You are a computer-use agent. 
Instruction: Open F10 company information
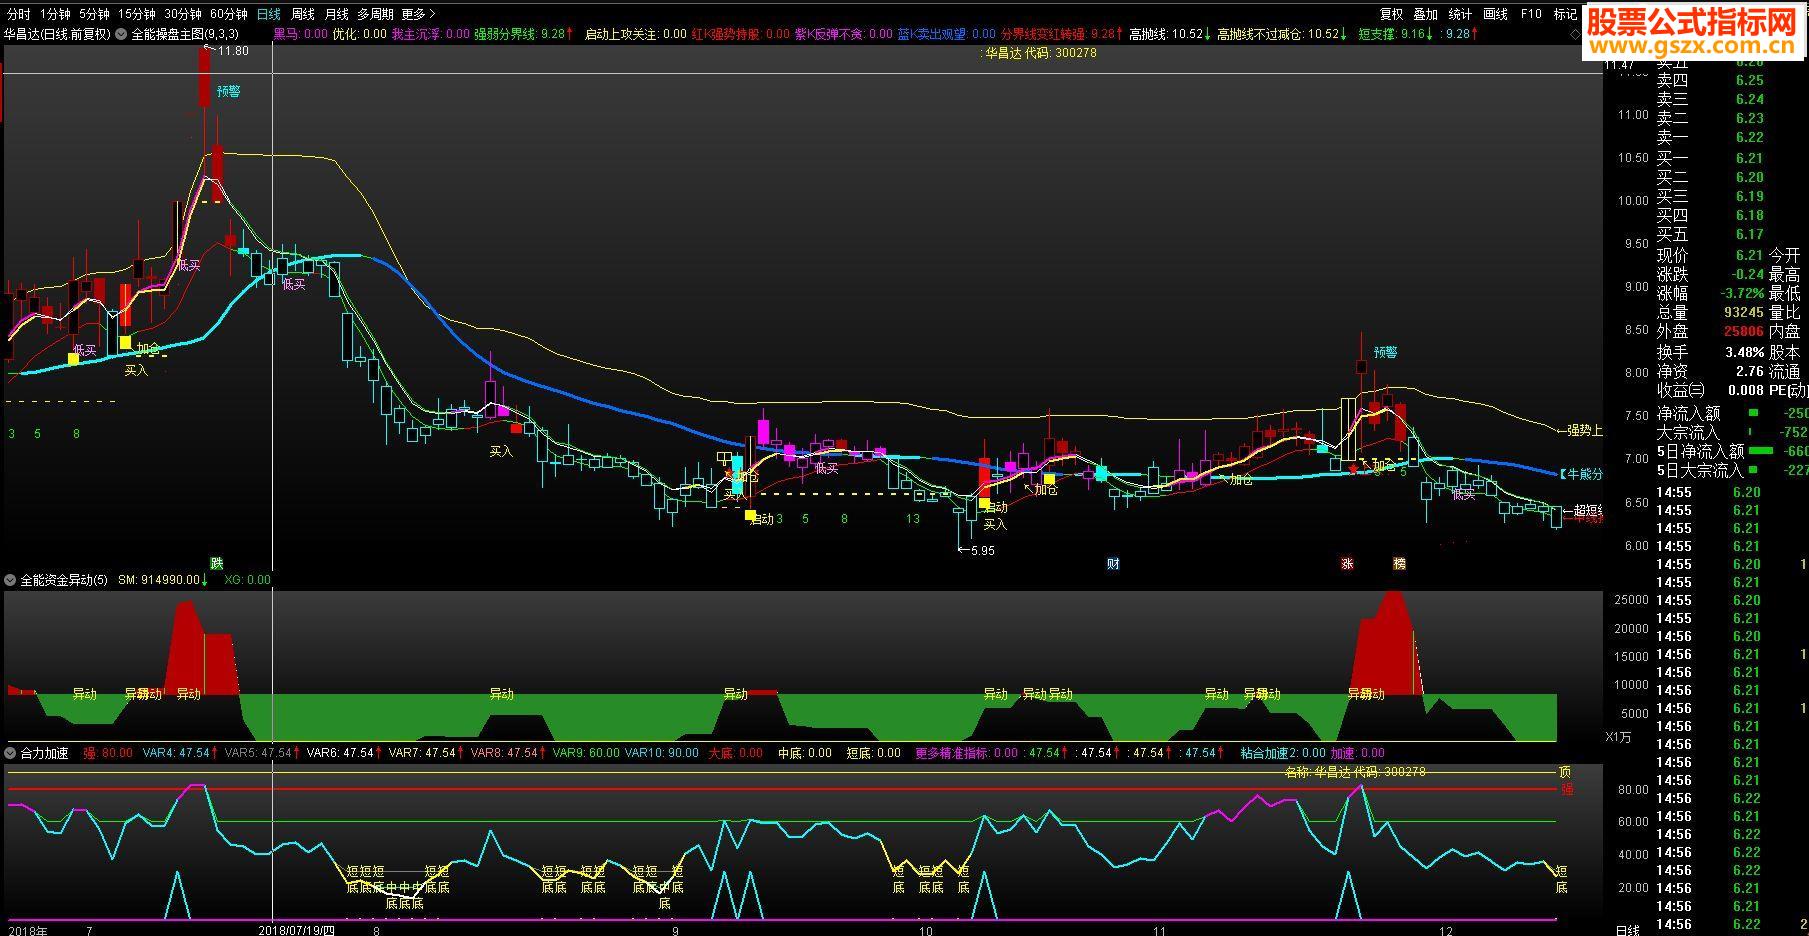coord(1531,14)
